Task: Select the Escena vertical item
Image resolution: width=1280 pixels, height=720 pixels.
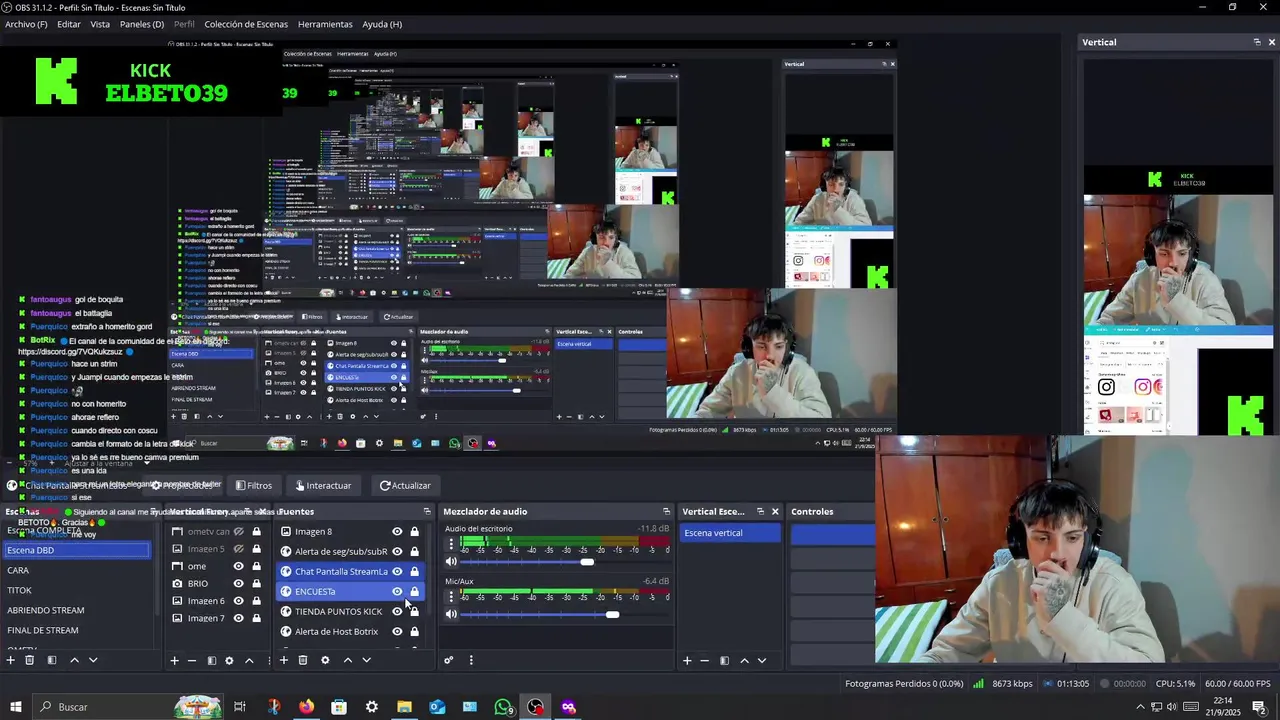Action: tap(730, 533)
